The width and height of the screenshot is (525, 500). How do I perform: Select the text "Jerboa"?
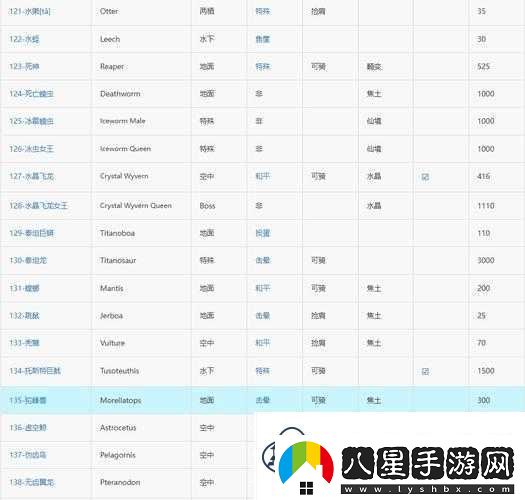pos(111,315)
